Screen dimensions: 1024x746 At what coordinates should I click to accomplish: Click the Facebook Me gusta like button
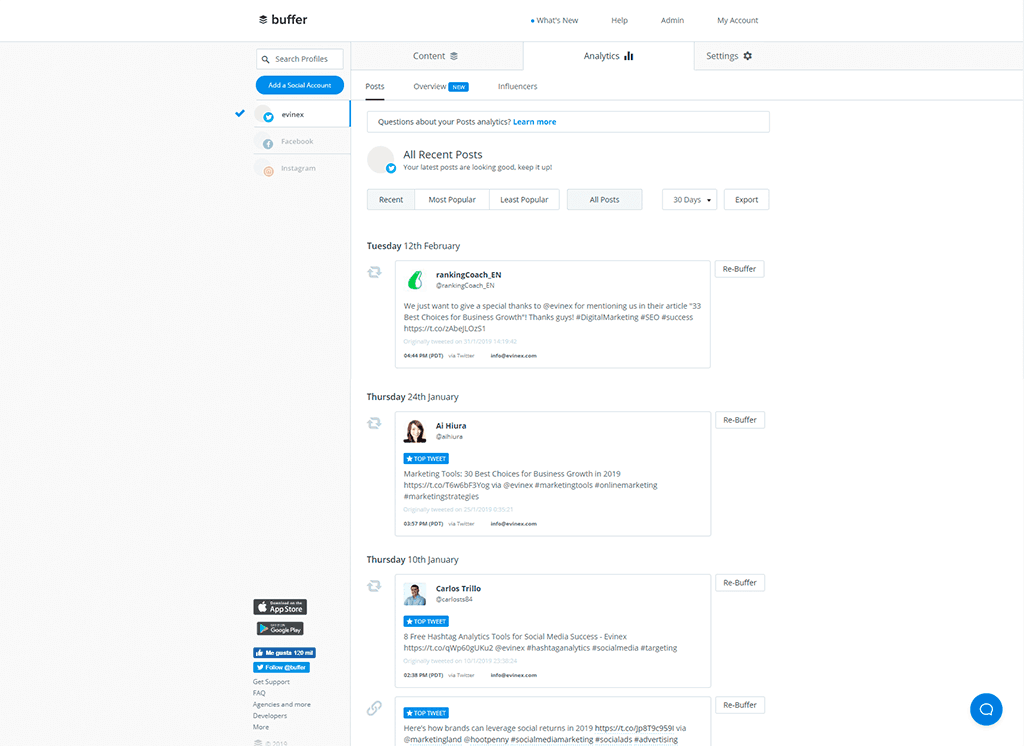point(284,653)
